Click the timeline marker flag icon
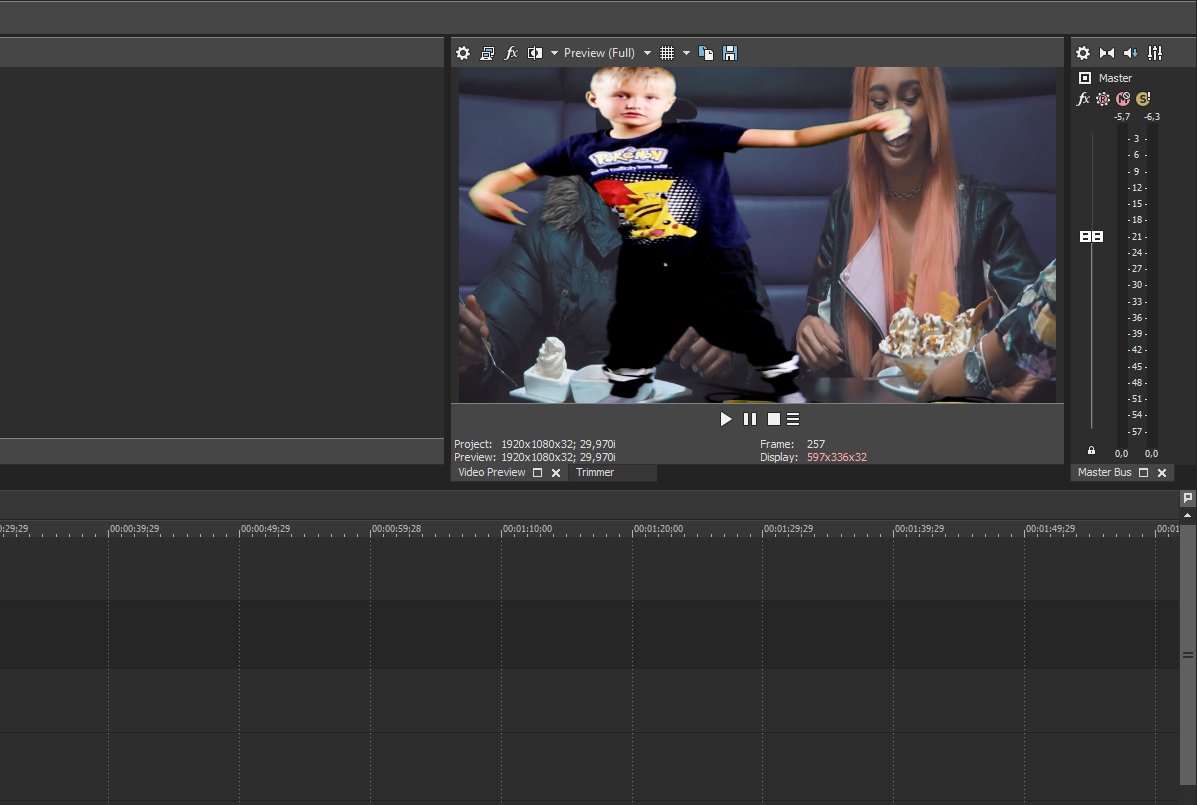 [1187, 498]
